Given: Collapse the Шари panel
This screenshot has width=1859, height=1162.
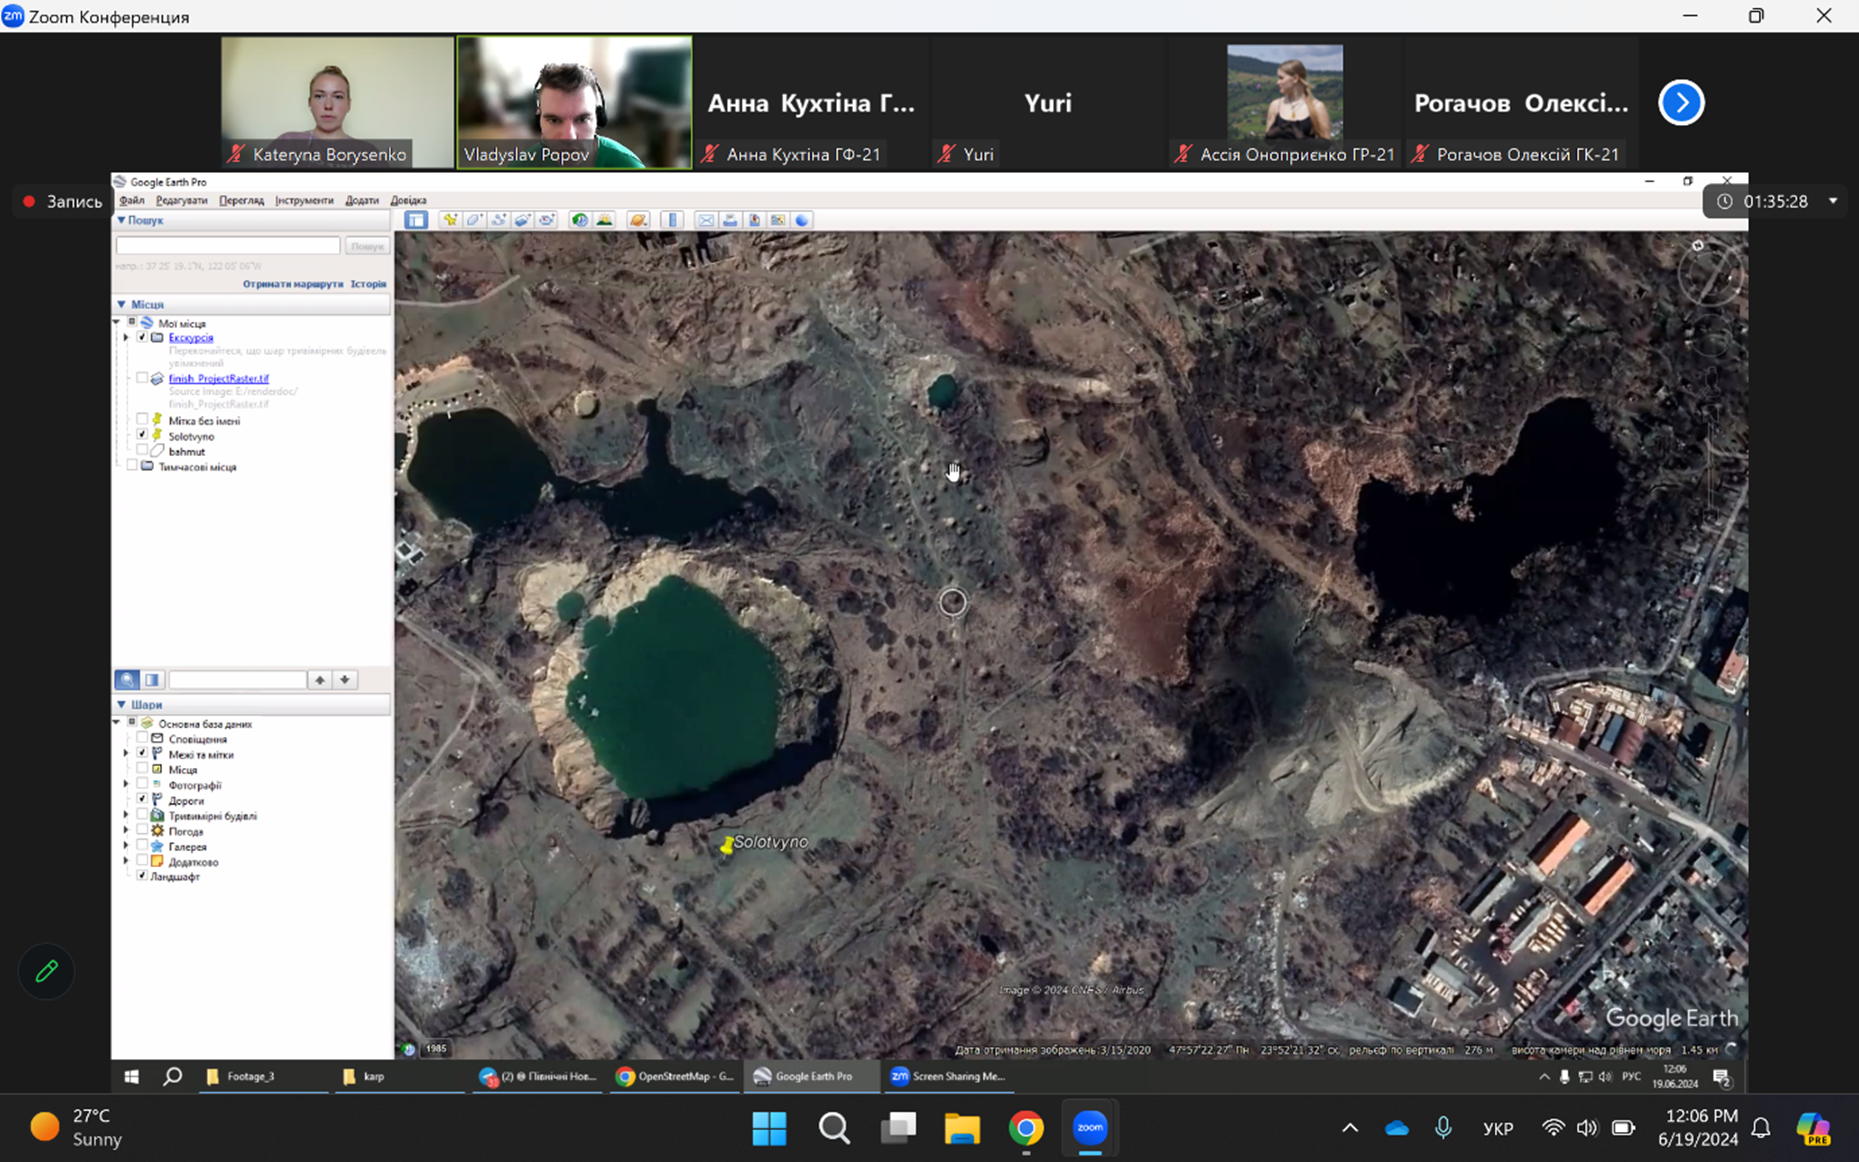Looking at the screenshot, I should tap(122, 704).
